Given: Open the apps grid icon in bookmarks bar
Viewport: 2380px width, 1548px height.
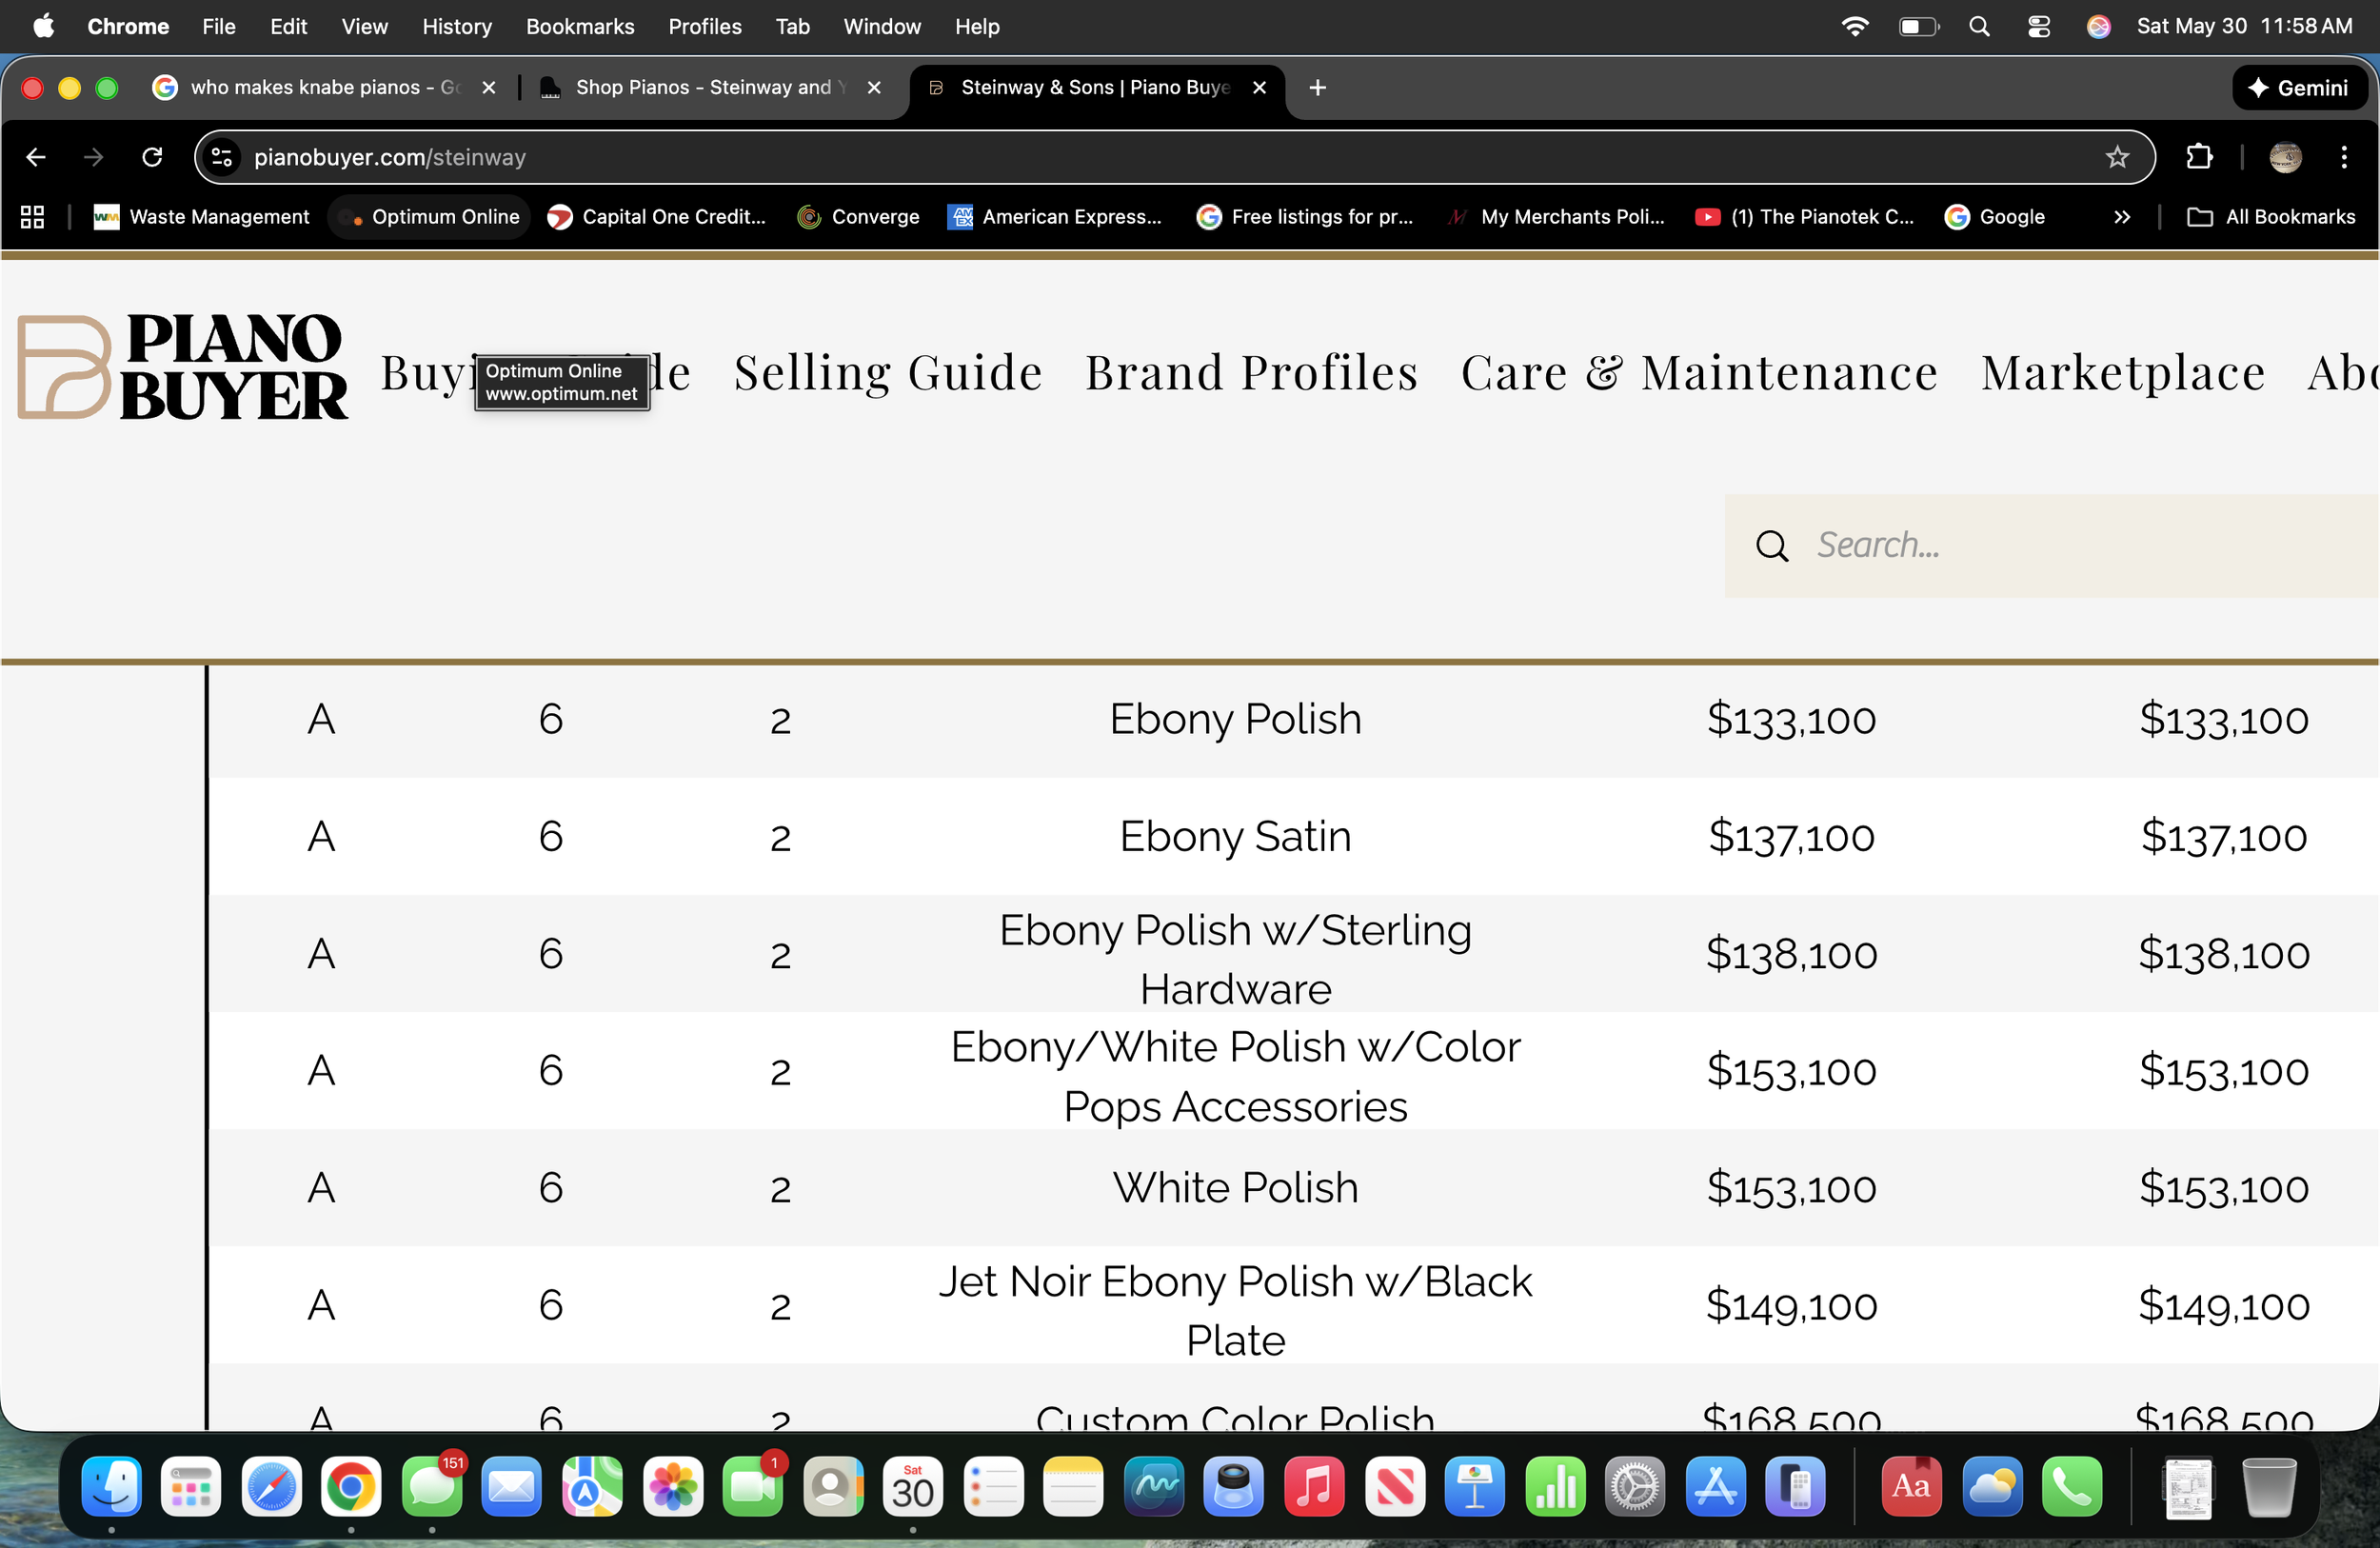Looking at the screenshot, I should pyautogui.click(x=32, y=217).
